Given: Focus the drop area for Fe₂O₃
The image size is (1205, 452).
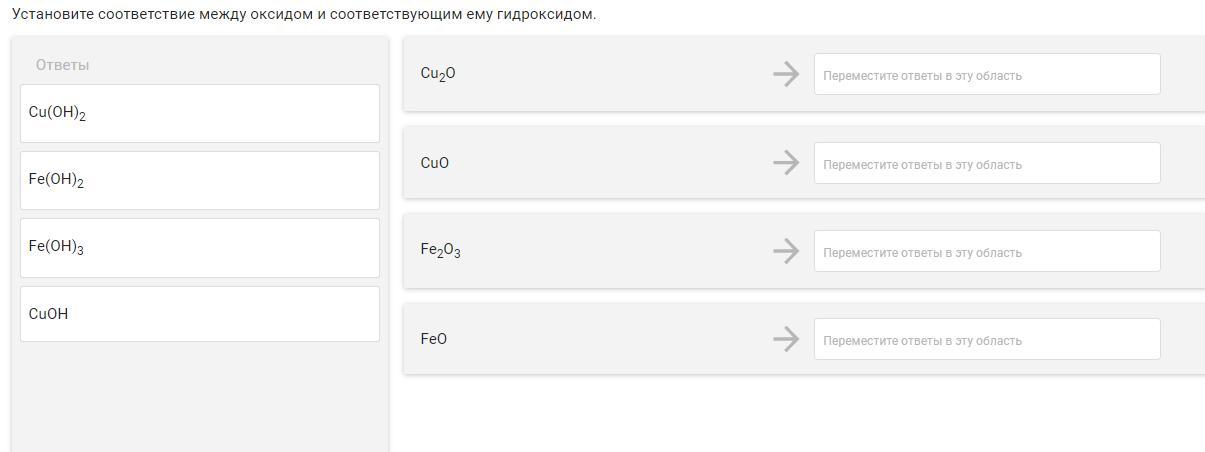Looking at the screenshot, I should (987, 251).
